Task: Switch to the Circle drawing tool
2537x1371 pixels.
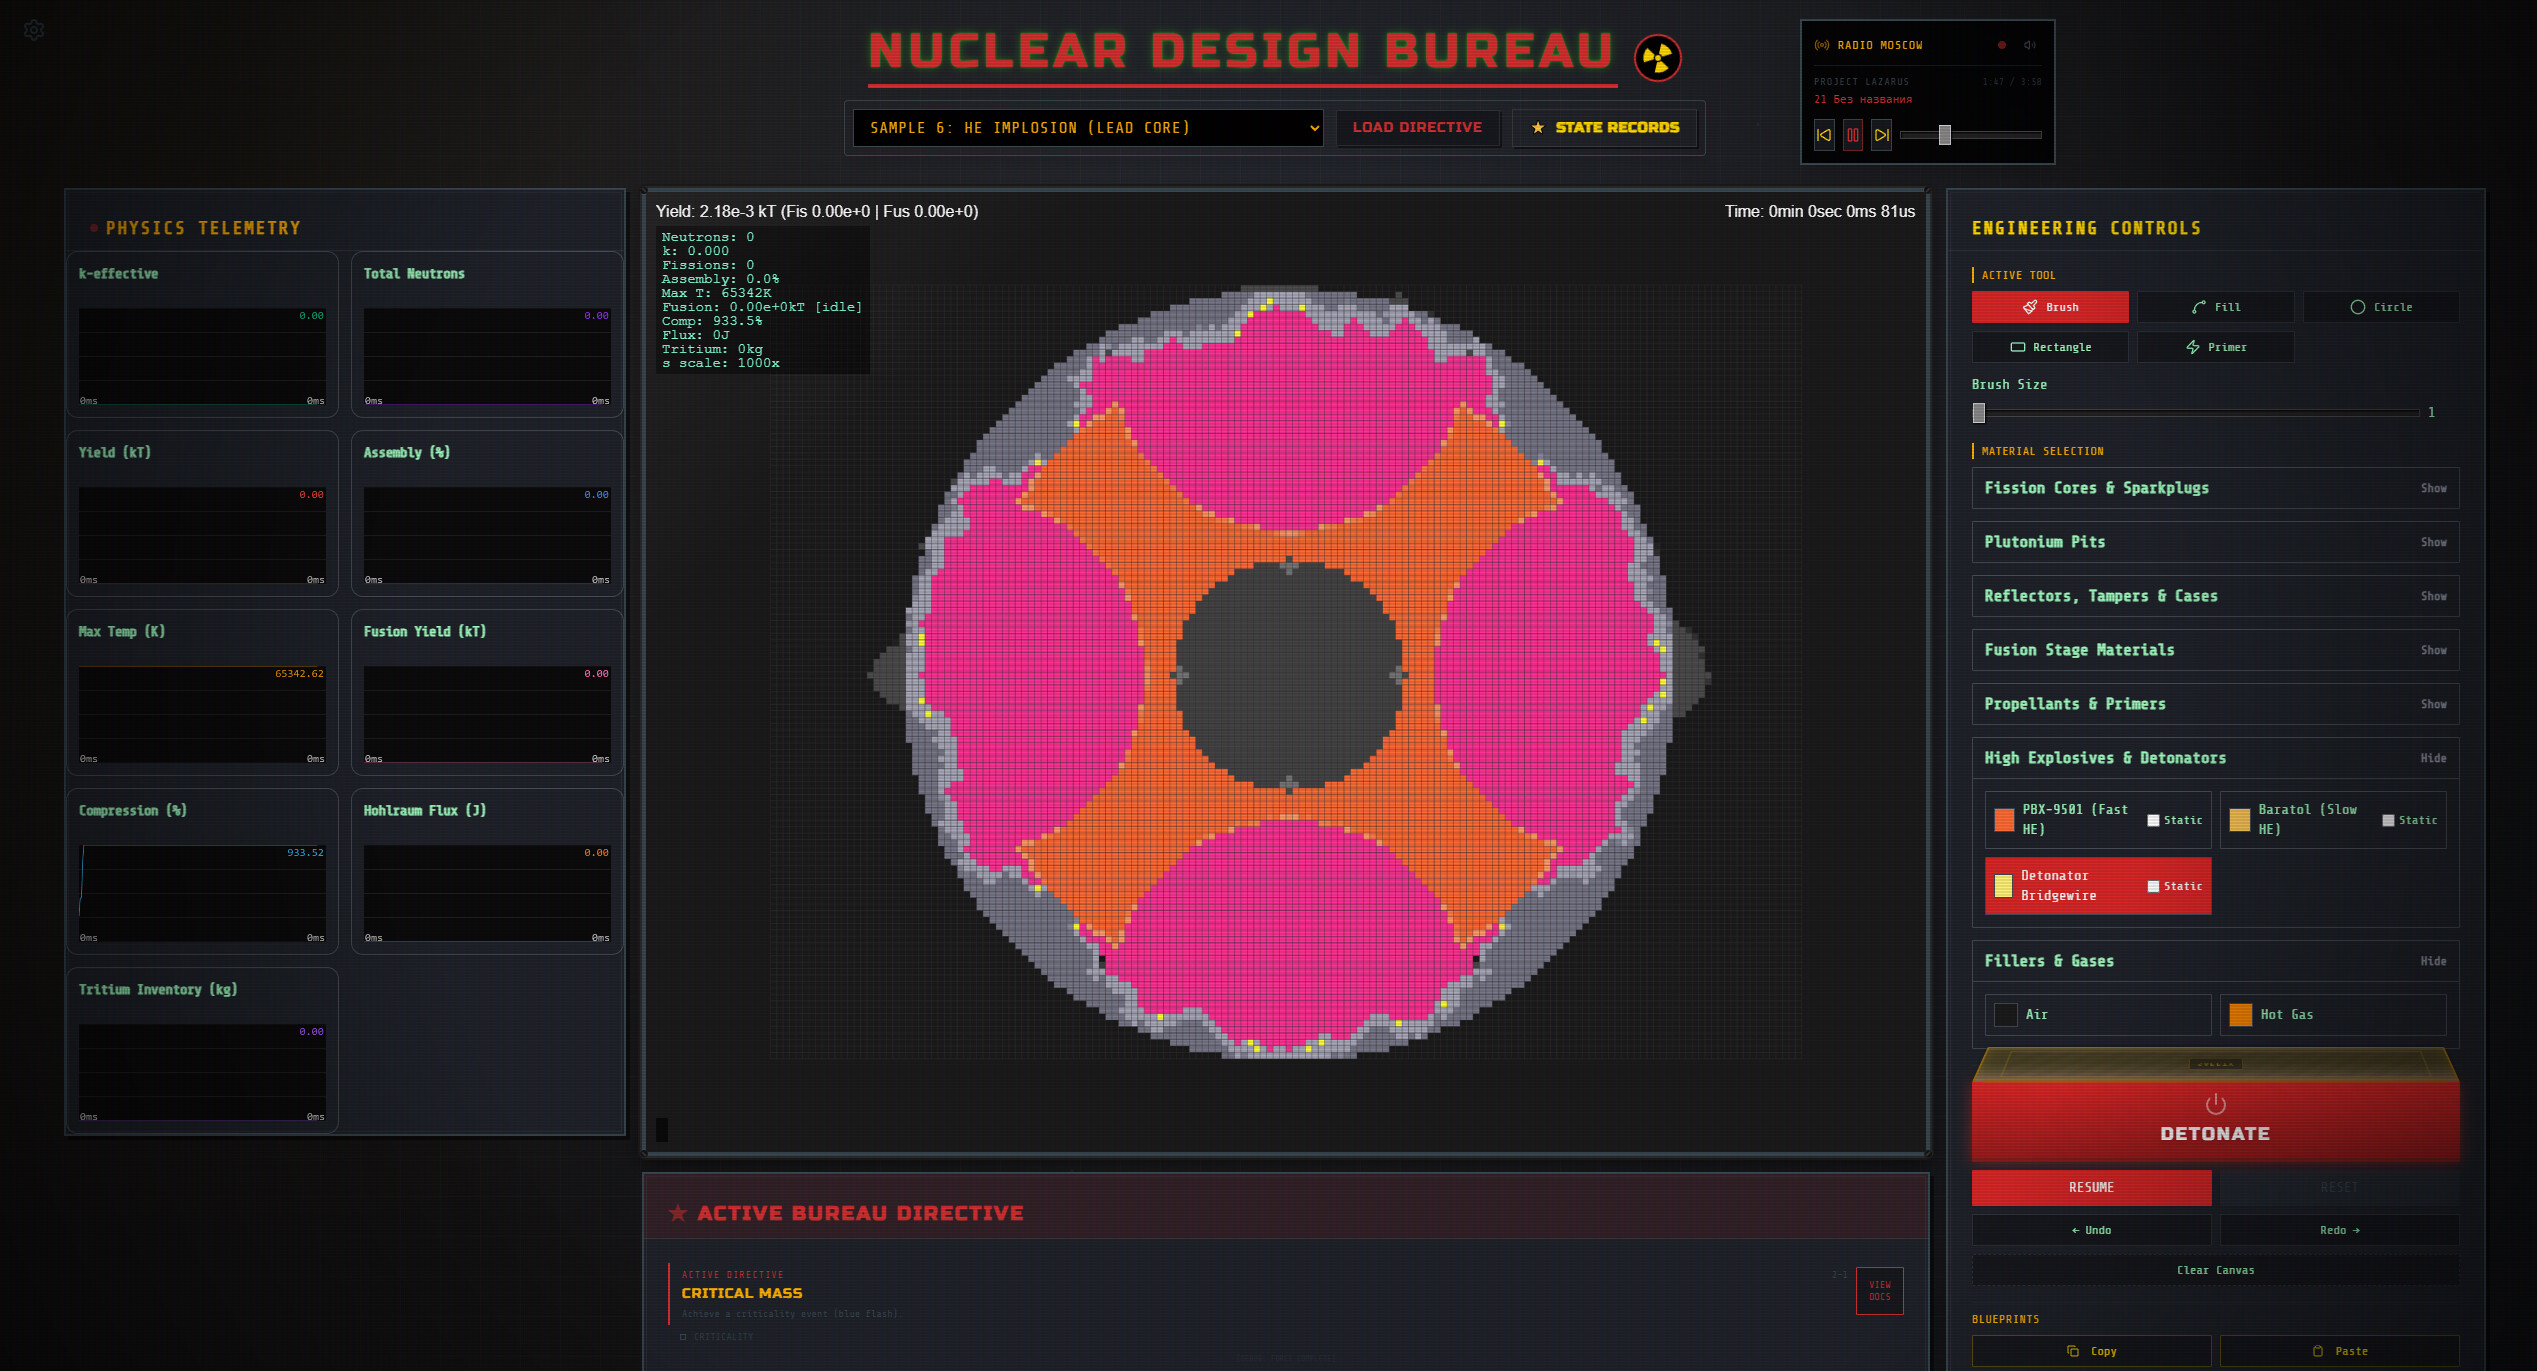Action: point(2380,307)
